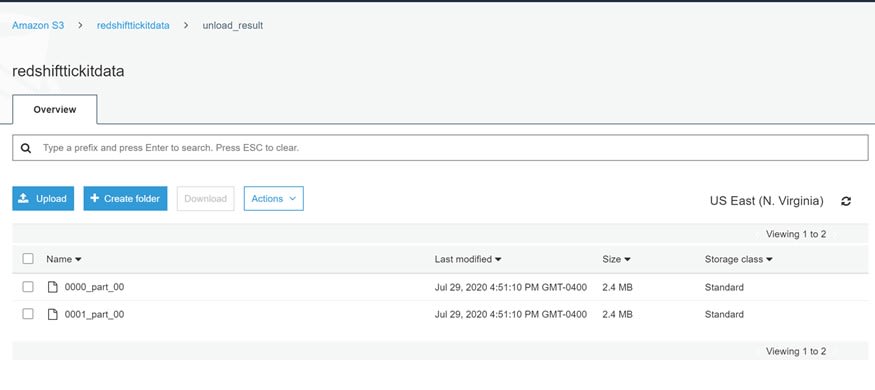Check the box for 0000_part_00
The height and width of the screenshot is (390, 875).
[28, 287]
